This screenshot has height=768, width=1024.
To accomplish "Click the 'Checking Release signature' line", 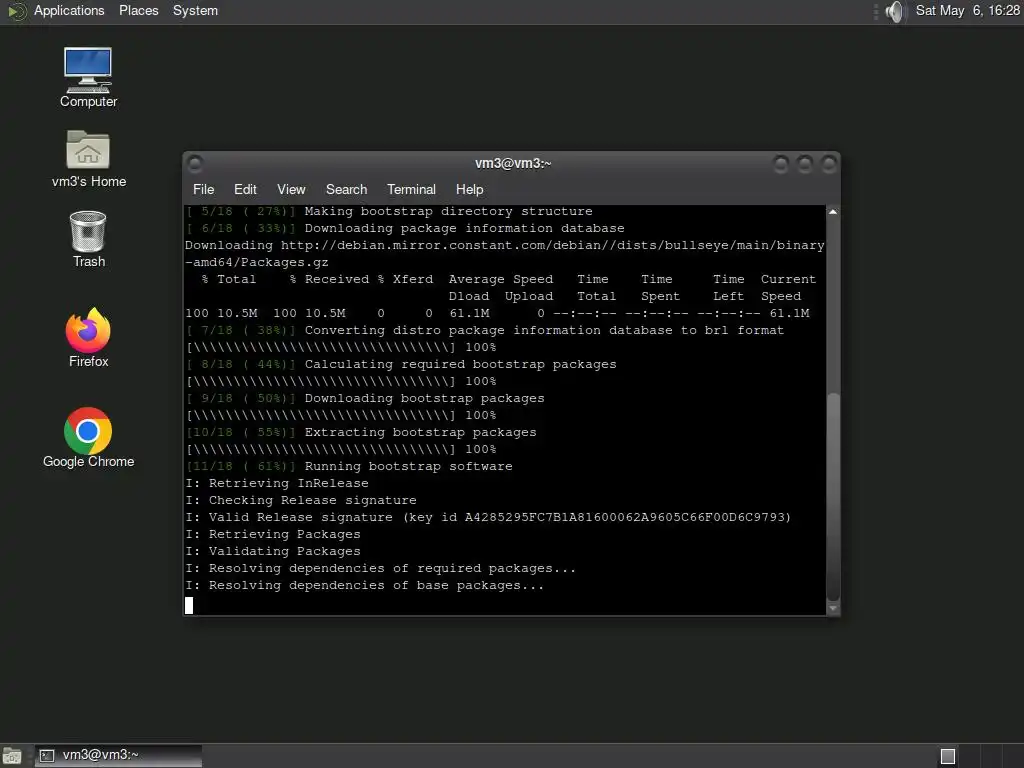I will point(300,500).
